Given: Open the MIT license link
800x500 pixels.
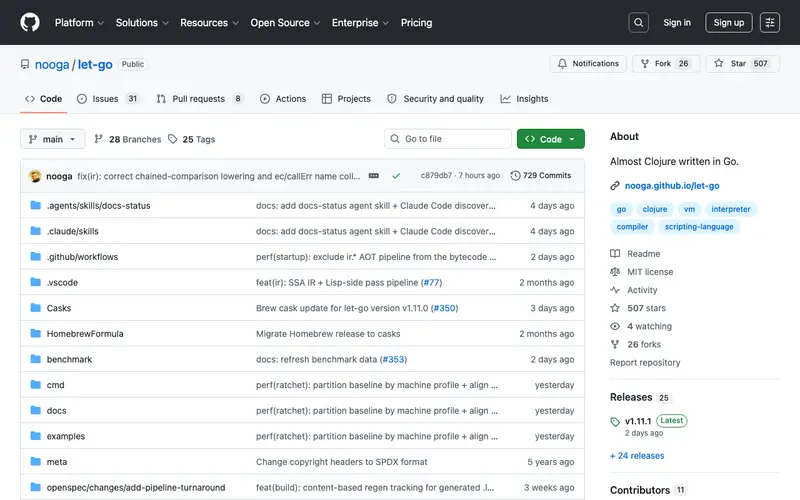Looking at the screenshot, I should click(x=642, y=272).
